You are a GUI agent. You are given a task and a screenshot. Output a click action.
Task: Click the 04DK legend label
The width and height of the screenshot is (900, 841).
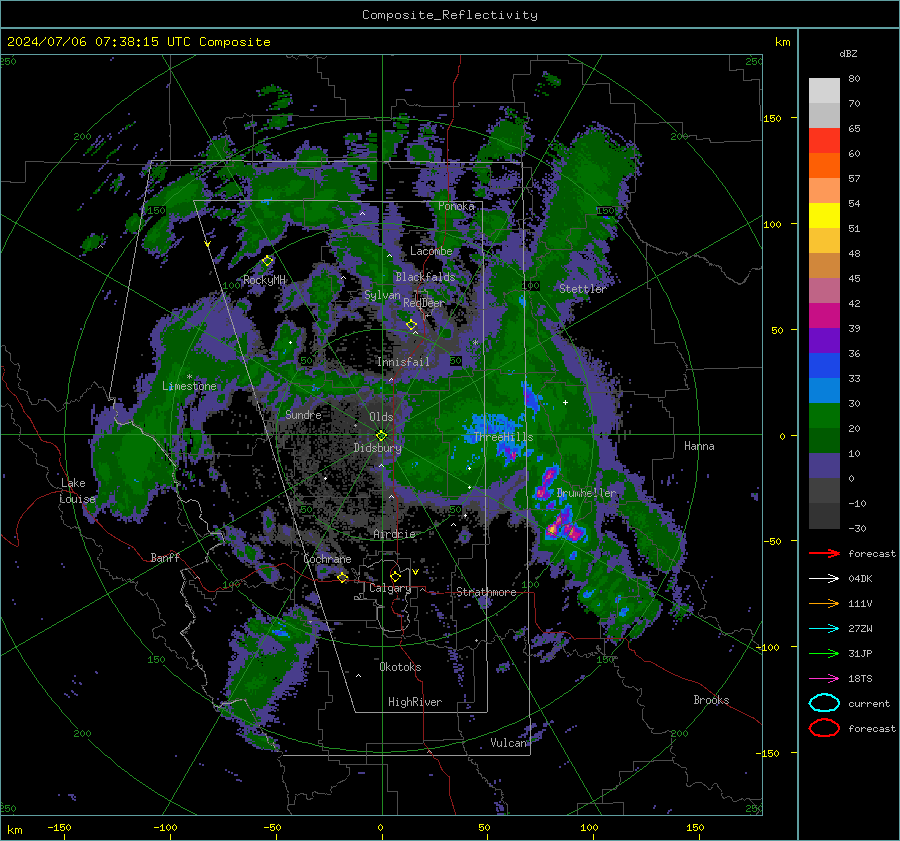[860, 579]
